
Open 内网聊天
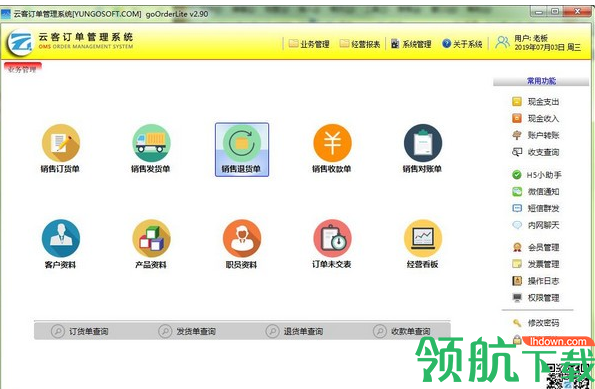coord(535,225)
